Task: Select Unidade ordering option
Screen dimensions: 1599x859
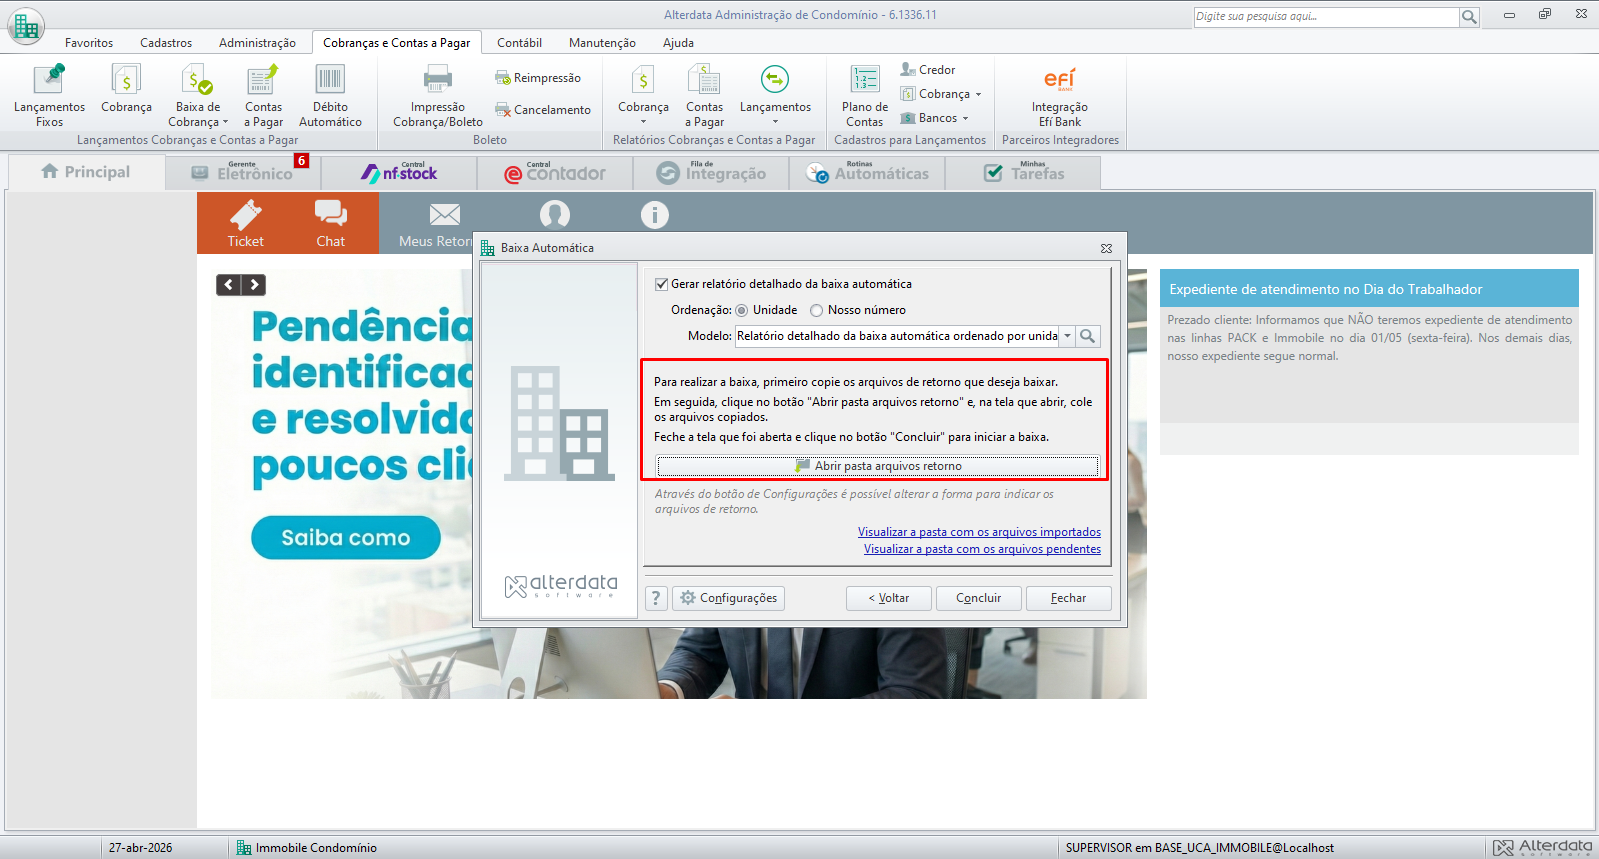Action: [x=742, y=310]
